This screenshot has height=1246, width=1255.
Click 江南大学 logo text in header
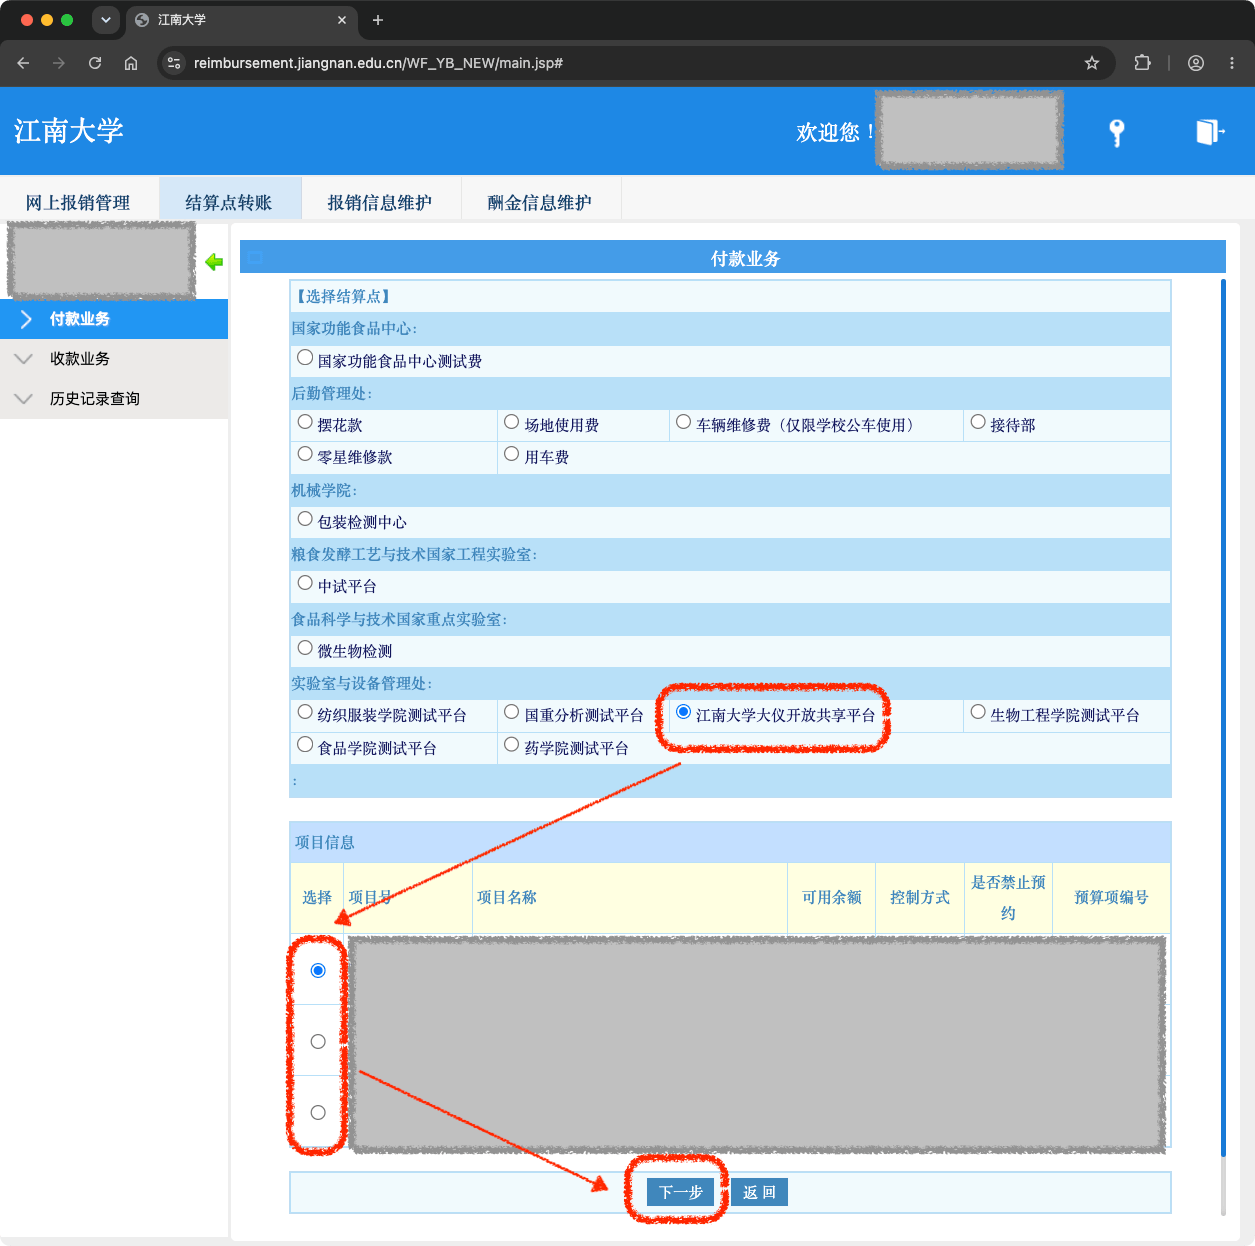tap(69, 131)
